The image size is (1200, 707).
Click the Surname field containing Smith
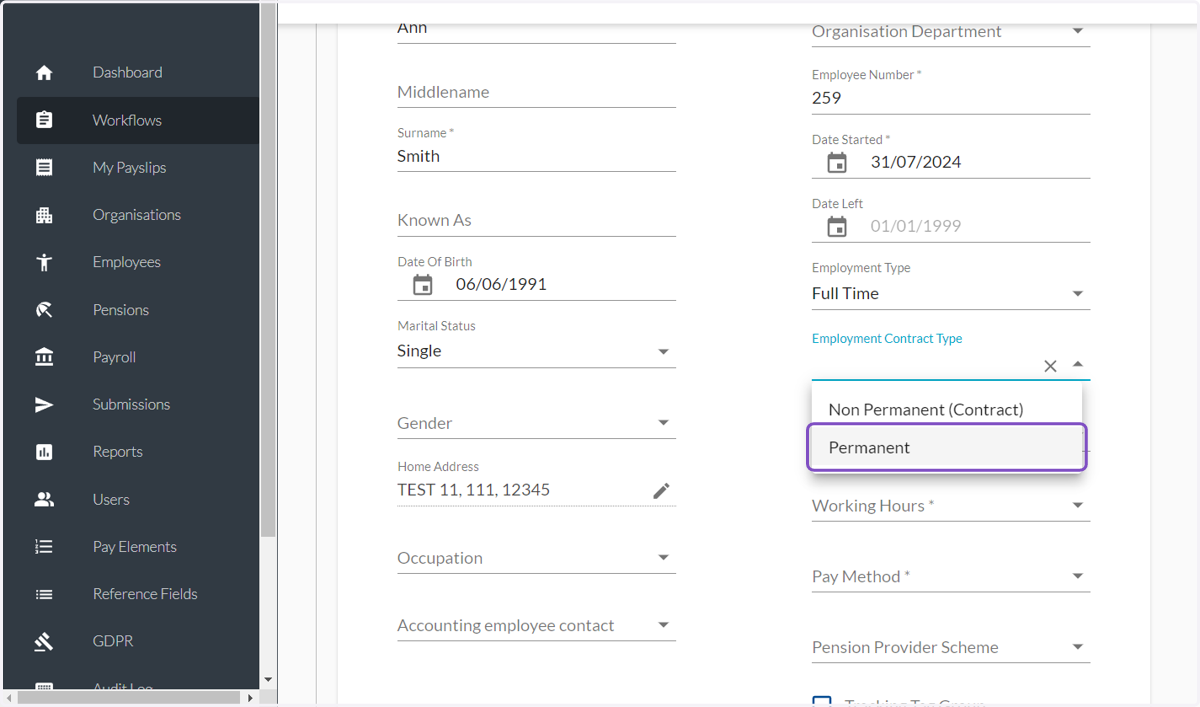click(x=536, y=156)
